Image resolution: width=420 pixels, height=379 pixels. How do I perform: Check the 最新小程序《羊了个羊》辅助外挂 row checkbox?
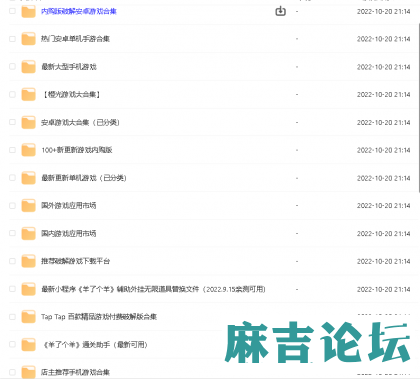(12, 289)
